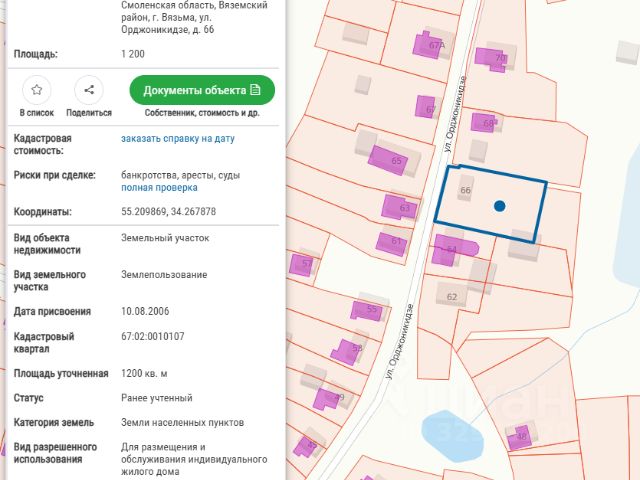Add parcel to list with star icon
This screenshot has width=640, height=480.
coord(37,90)
